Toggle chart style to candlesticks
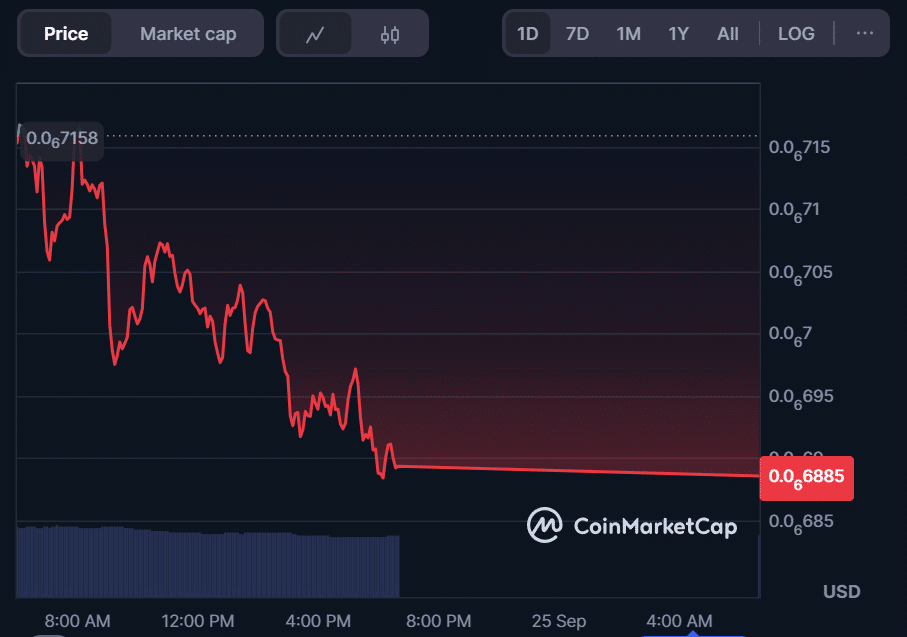Image resolution: width=907 pixels, height=637 pixels. 388,33
